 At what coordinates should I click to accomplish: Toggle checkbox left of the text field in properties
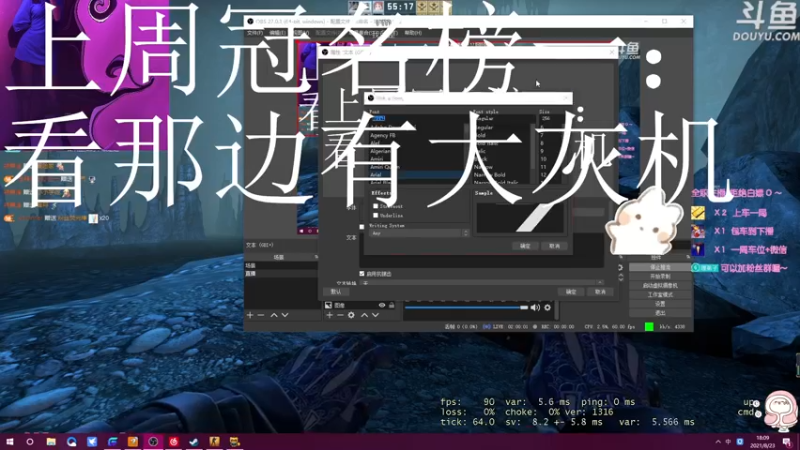[362, 227]
